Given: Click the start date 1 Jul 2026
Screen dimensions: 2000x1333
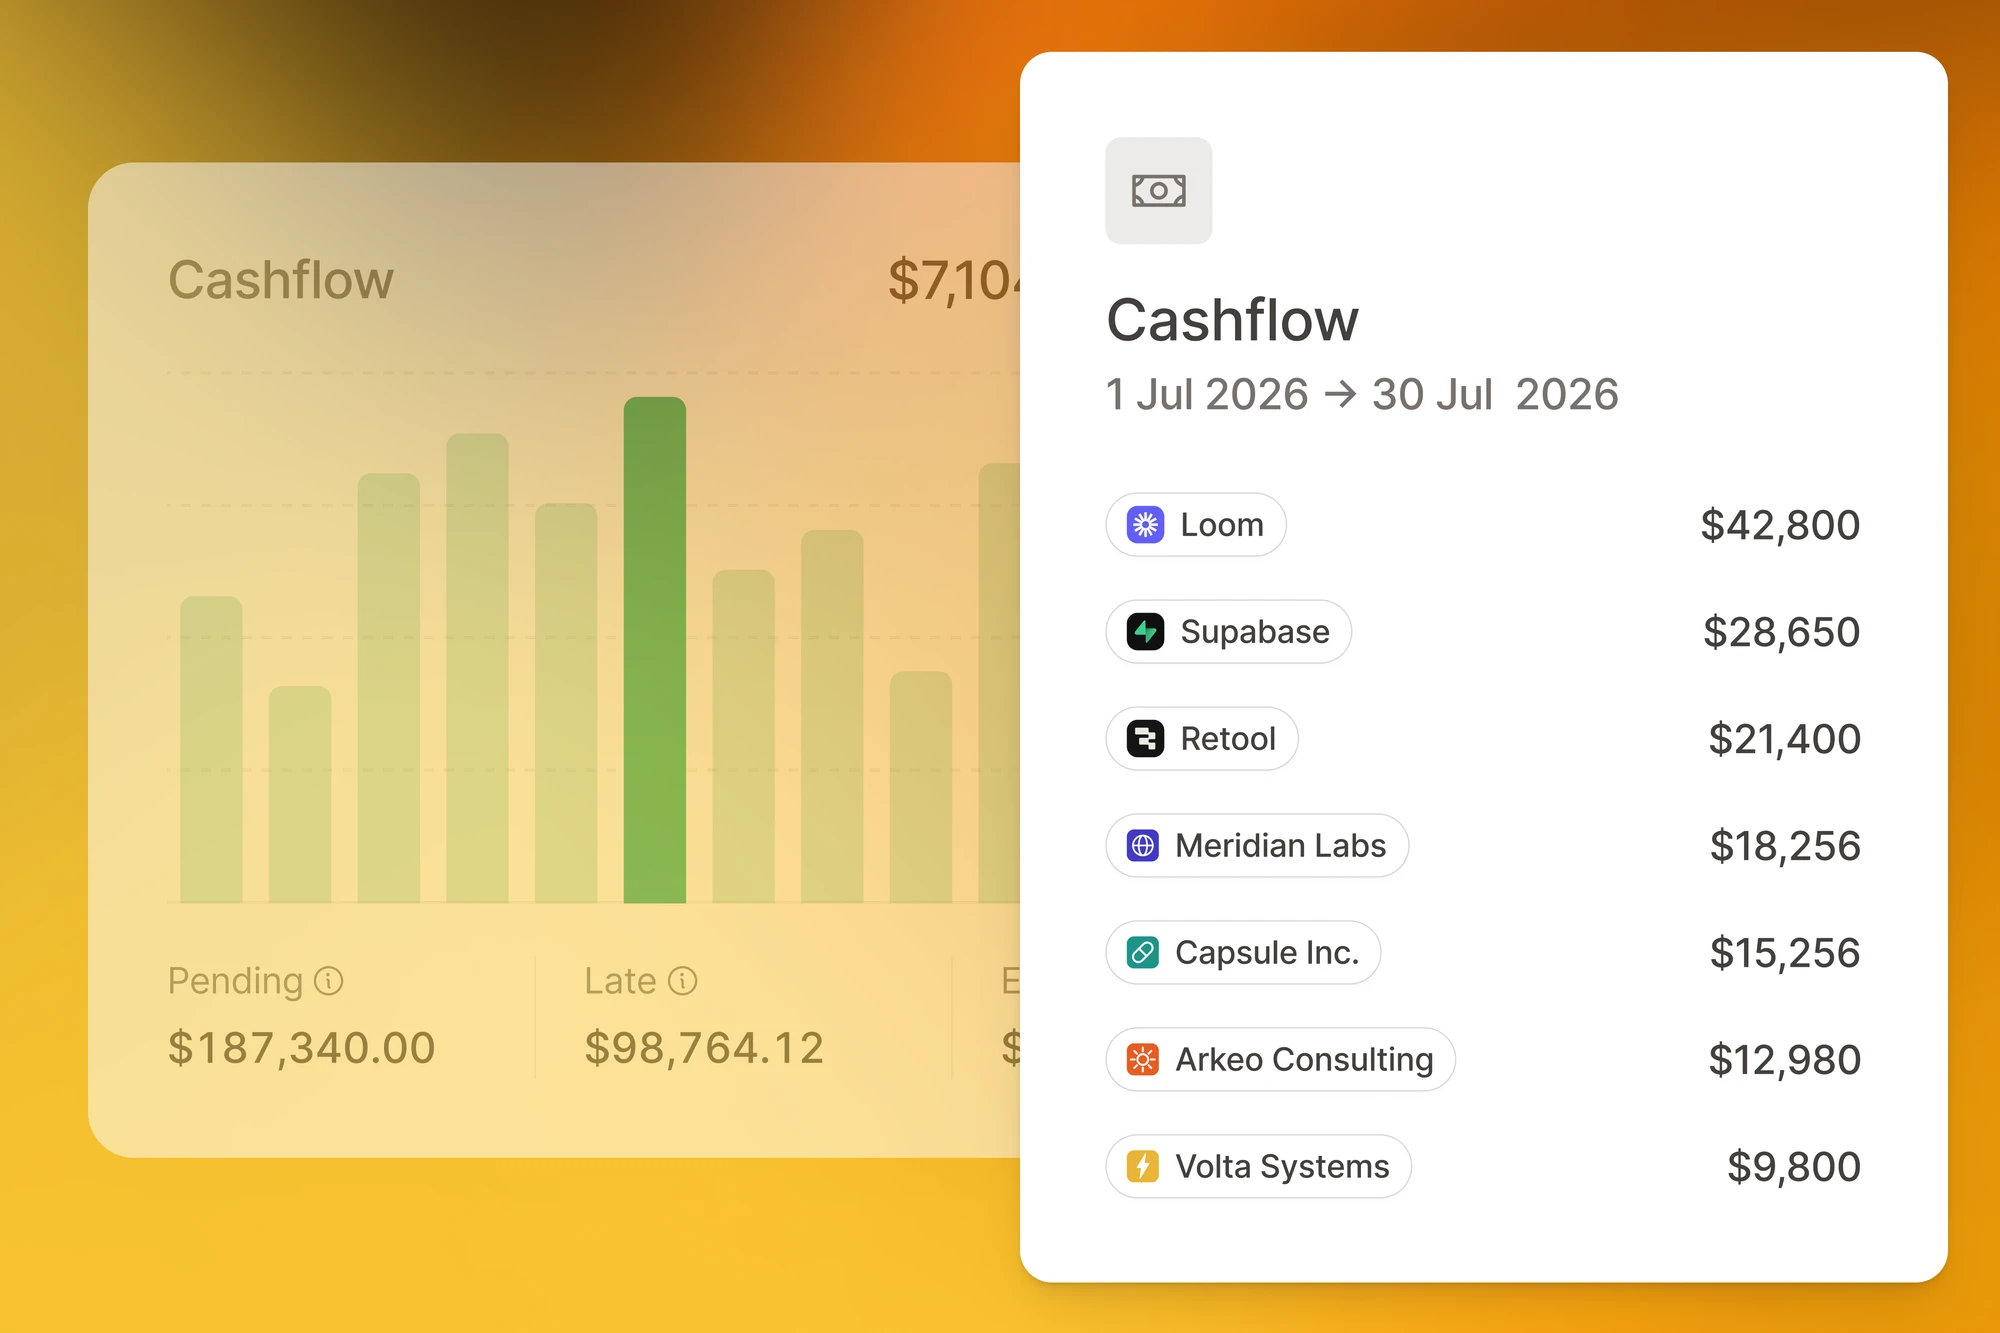Looking at the screenshot, I should coord(1207,395).
